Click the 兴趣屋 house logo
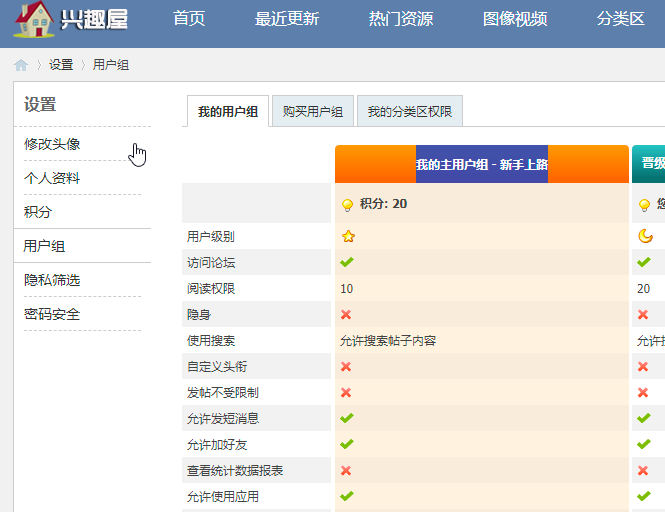Image resolution: width=665 pixels, height=512 pixels. tap(71, 20)
